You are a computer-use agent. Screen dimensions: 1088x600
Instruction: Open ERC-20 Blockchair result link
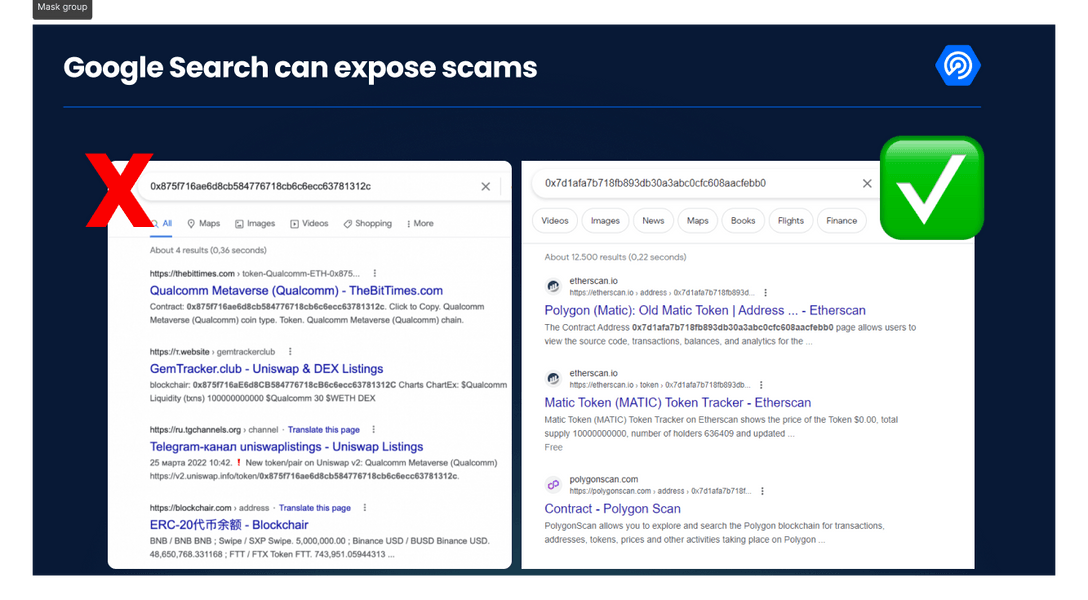[229, 525]
